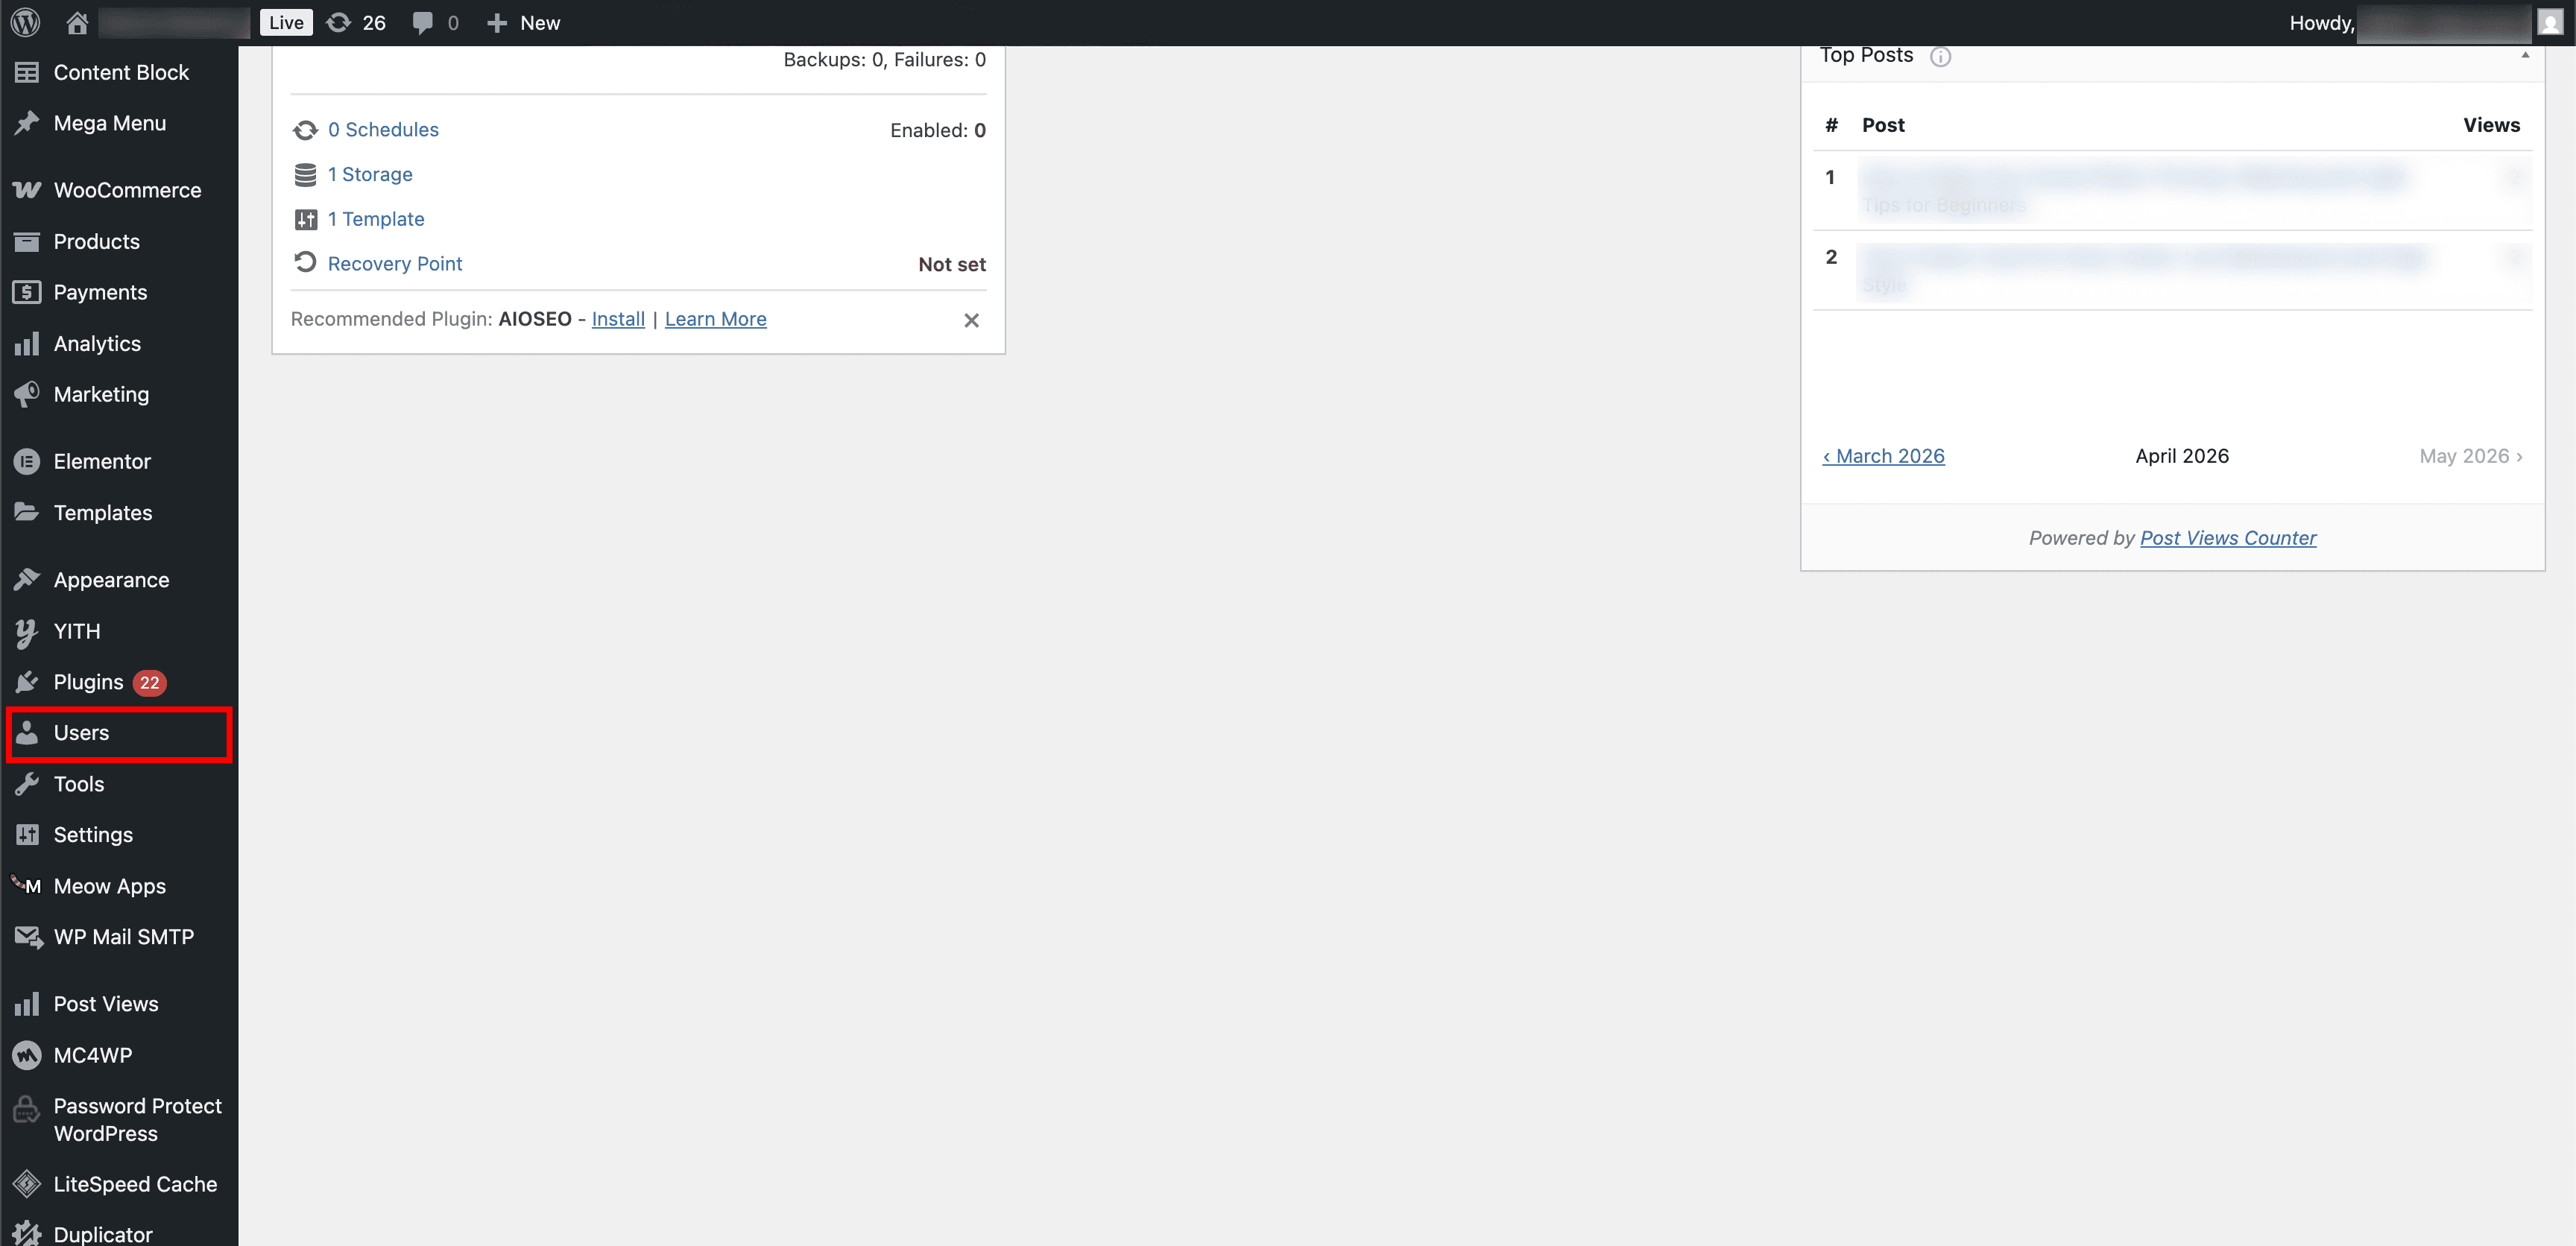Screen dimensions: 2576x1246
Task: Expand the Appearance menu
Action: [x=110, y=579]
